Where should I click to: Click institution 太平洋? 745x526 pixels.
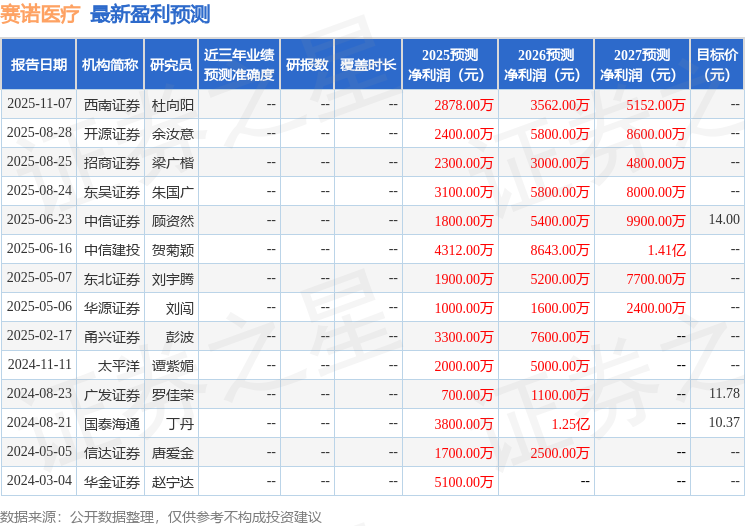tap(119, 366)
